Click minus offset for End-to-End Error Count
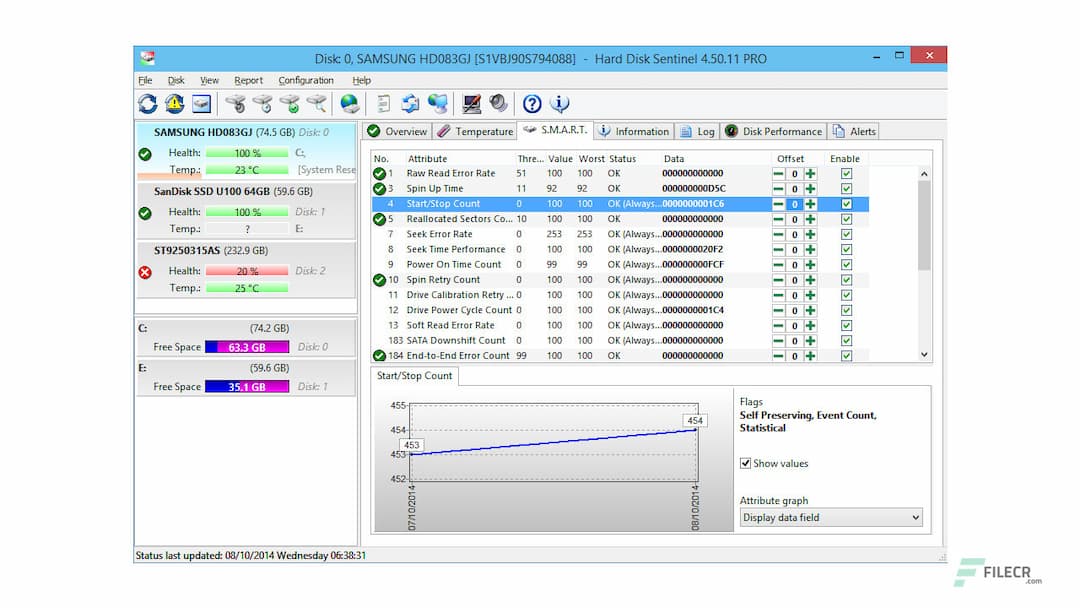 (778, 356)
